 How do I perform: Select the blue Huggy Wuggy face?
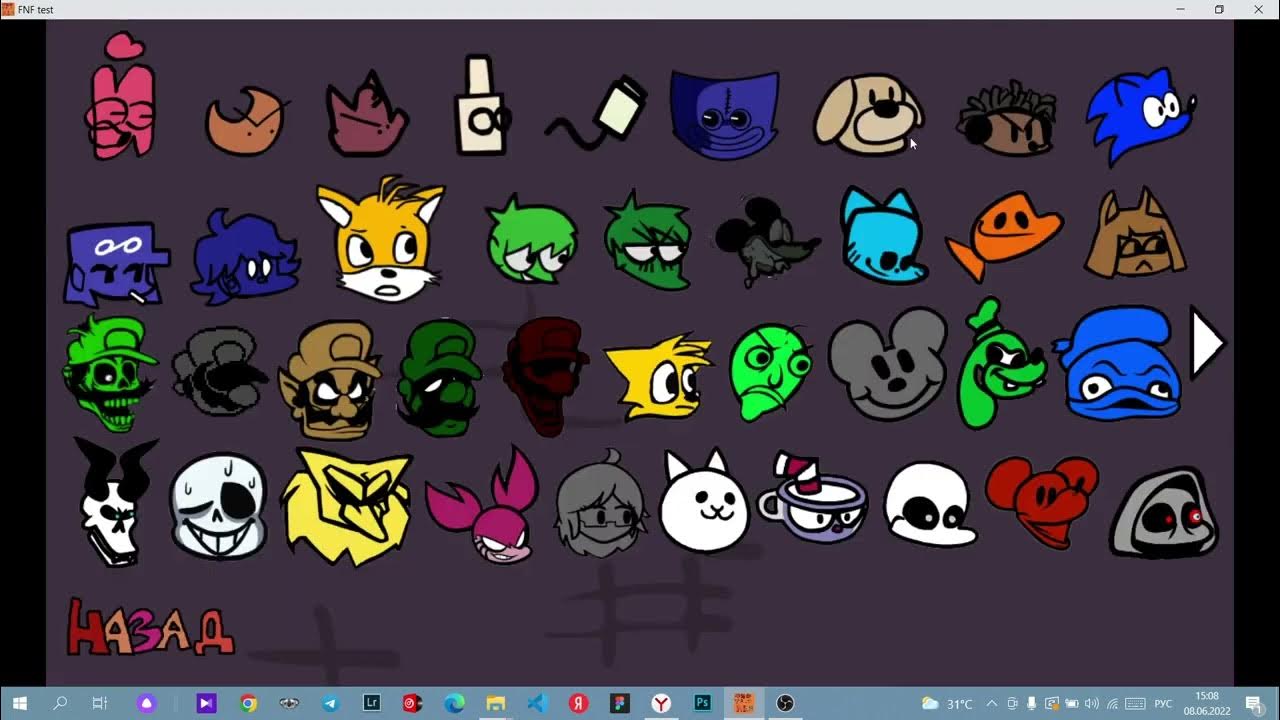[x=724, y=114]
